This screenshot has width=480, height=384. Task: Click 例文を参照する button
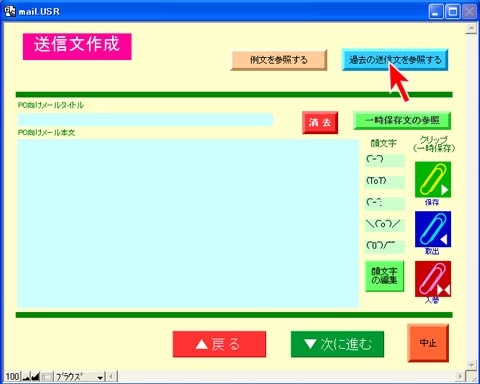pyautogui.click(x=279, y=60)
